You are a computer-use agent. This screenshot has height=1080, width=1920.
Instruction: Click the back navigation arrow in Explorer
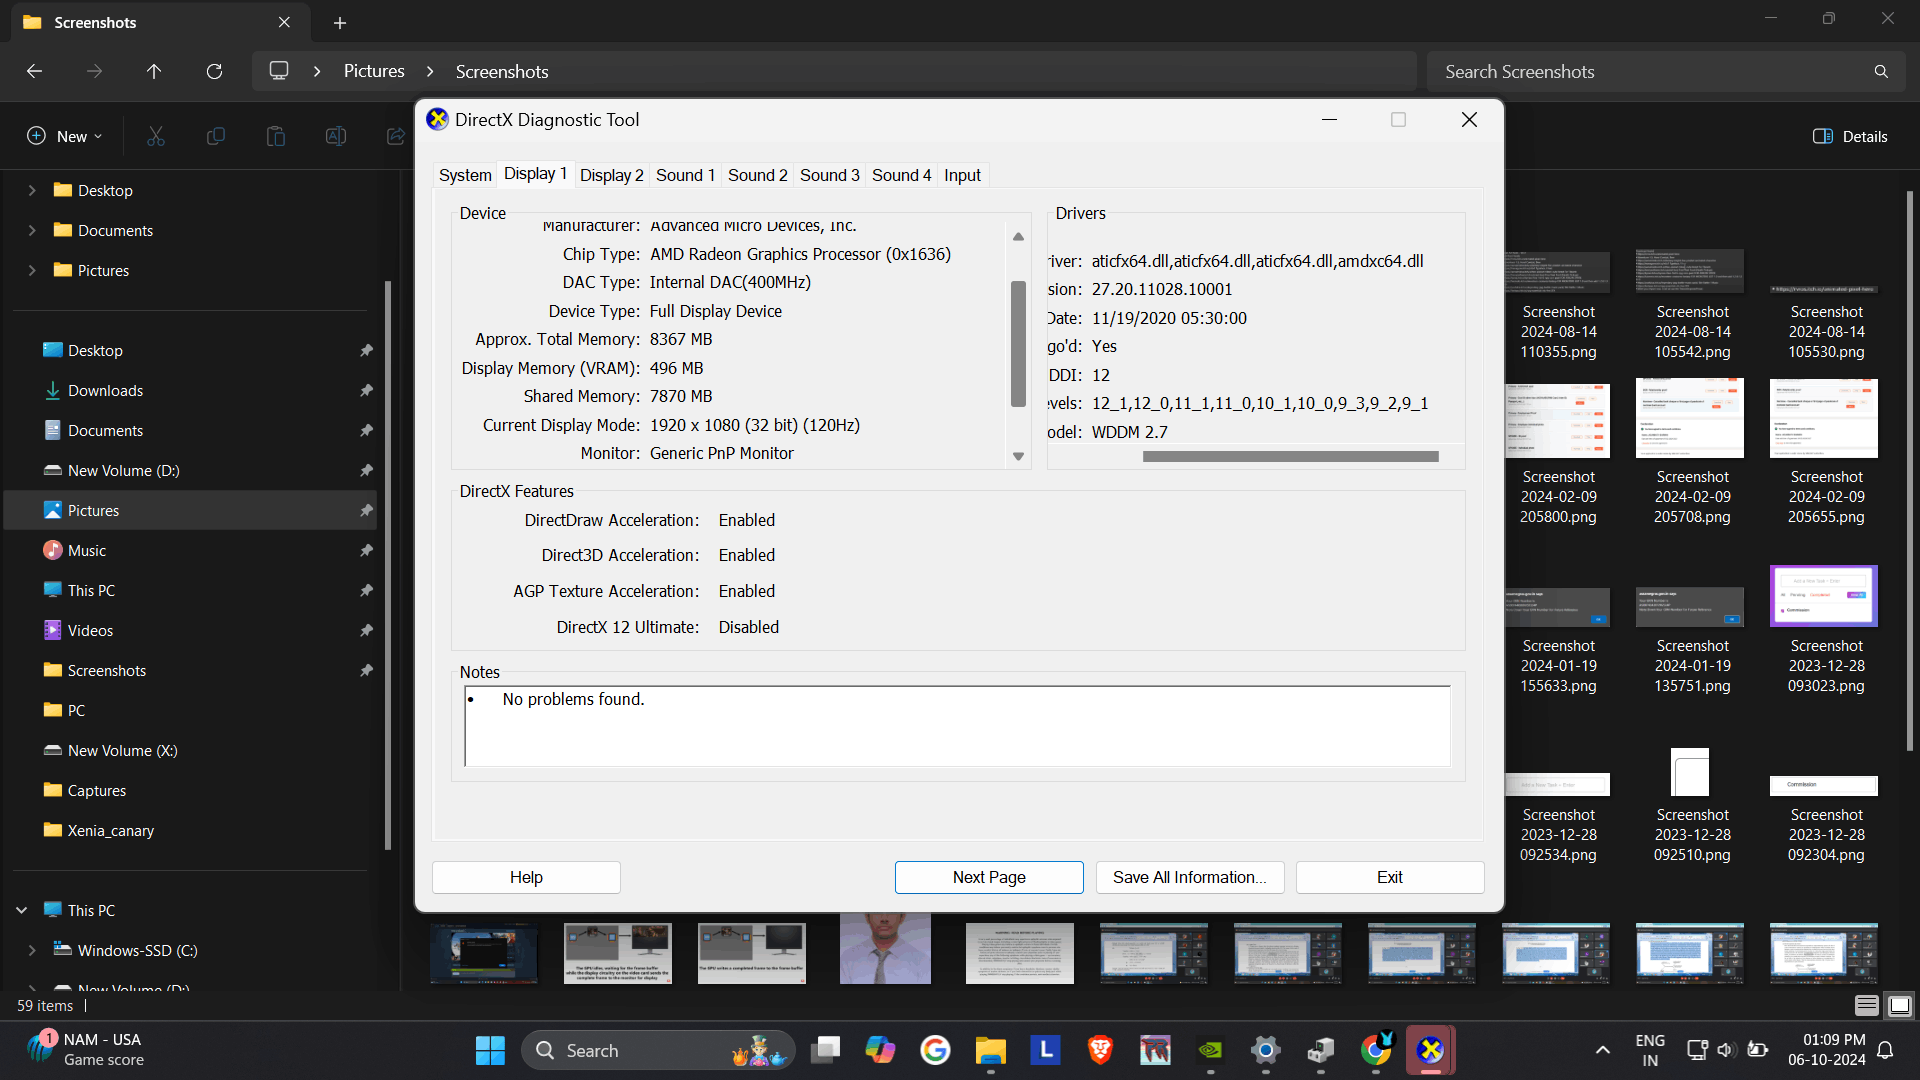34,71
